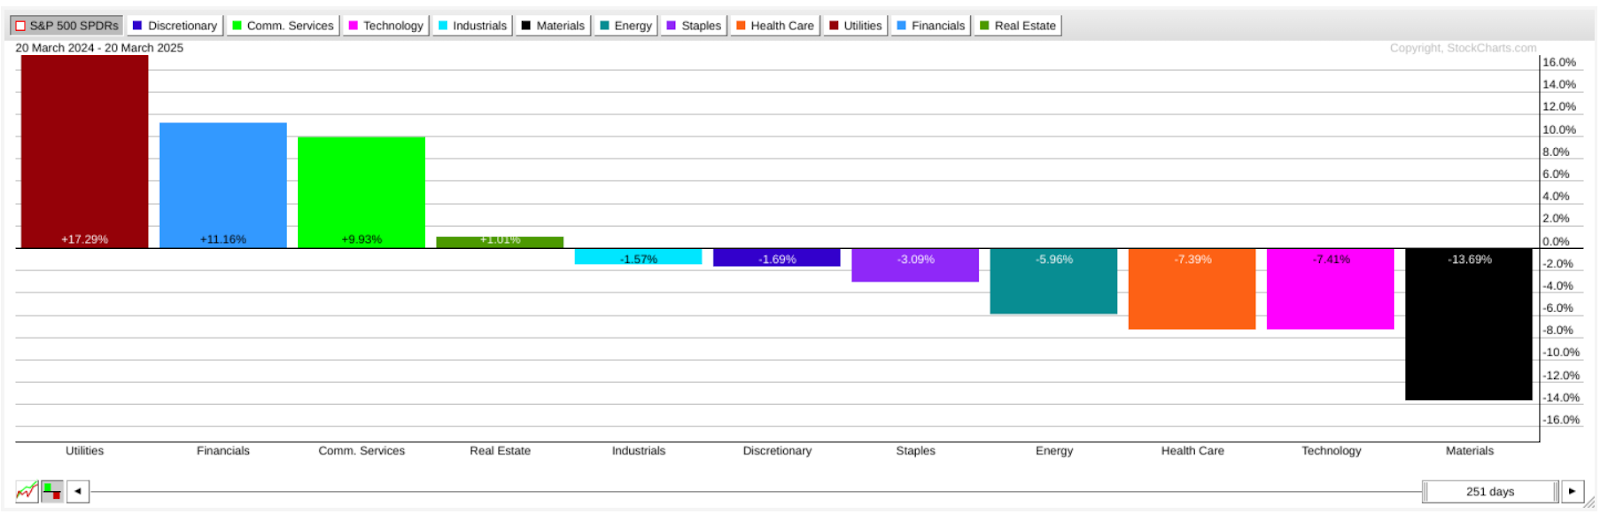This screenshot has height=514, width=1600.
Task: Toggle Technology sector in legend
Action: click(386, 25)
